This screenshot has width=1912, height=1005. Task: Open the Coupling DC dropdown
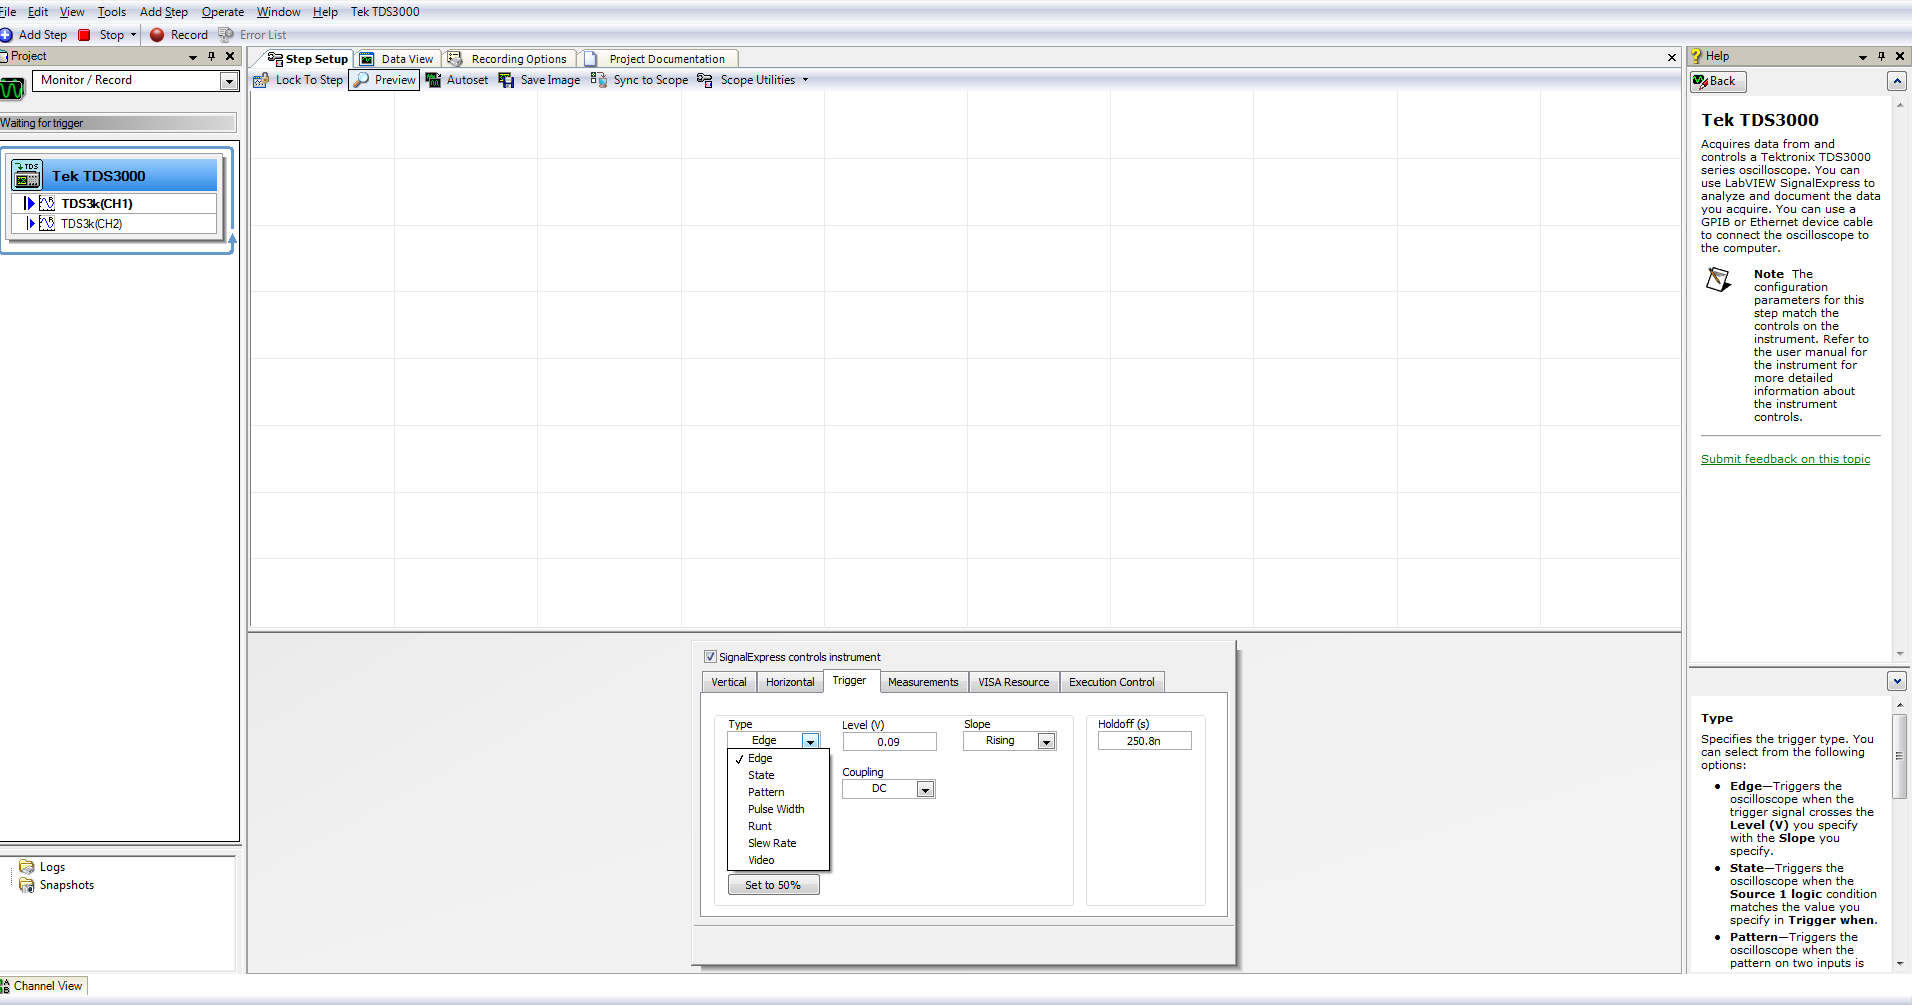926,790
